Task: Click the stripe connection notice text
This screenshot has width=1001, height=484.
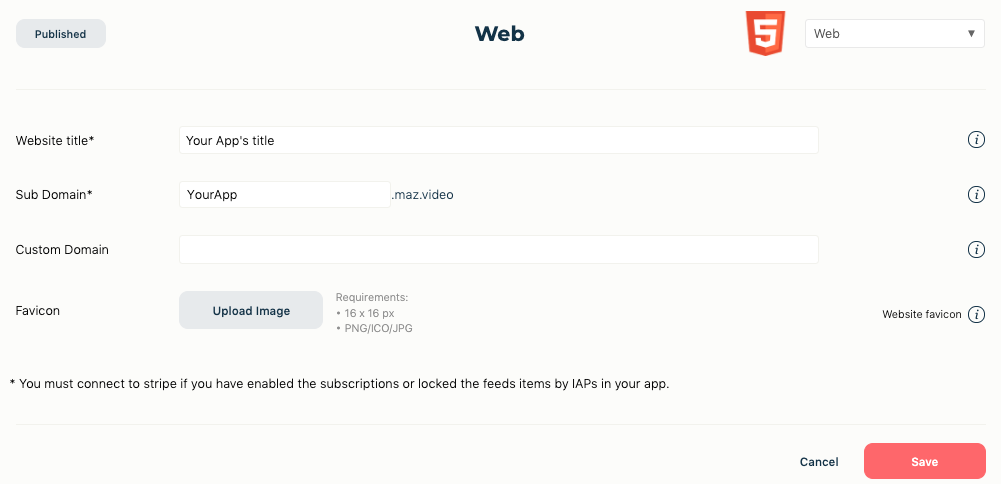Action: (x=340, y=384)
